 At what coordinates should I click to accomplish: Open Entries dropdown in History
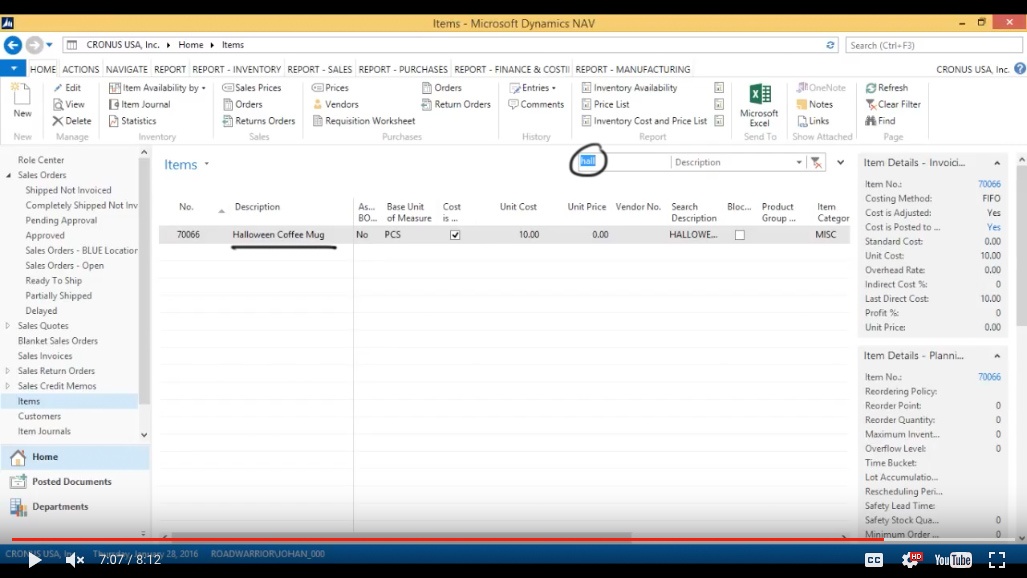point(532,88)
